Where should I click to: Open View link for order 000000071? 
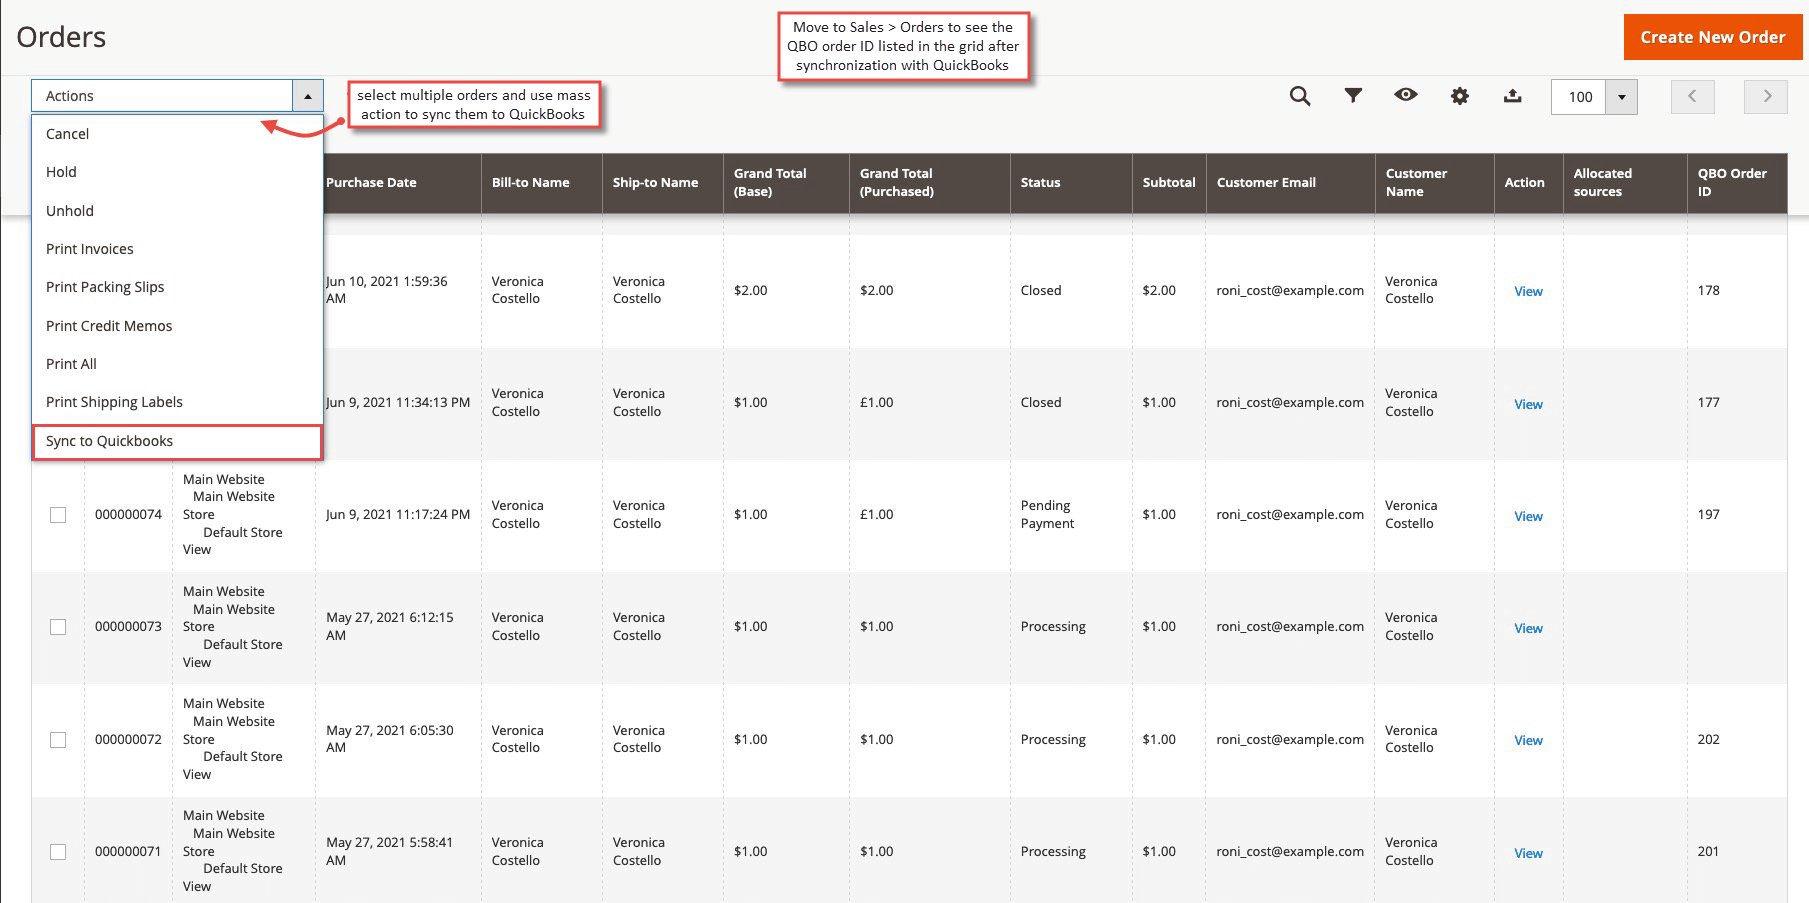pos(1528,853)
